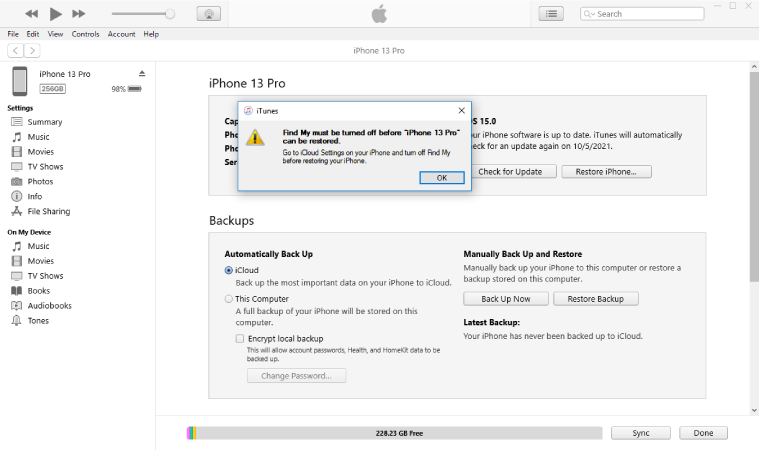Click Restore iPhone button
759x450 pixels.
click(x=606, y=172)
